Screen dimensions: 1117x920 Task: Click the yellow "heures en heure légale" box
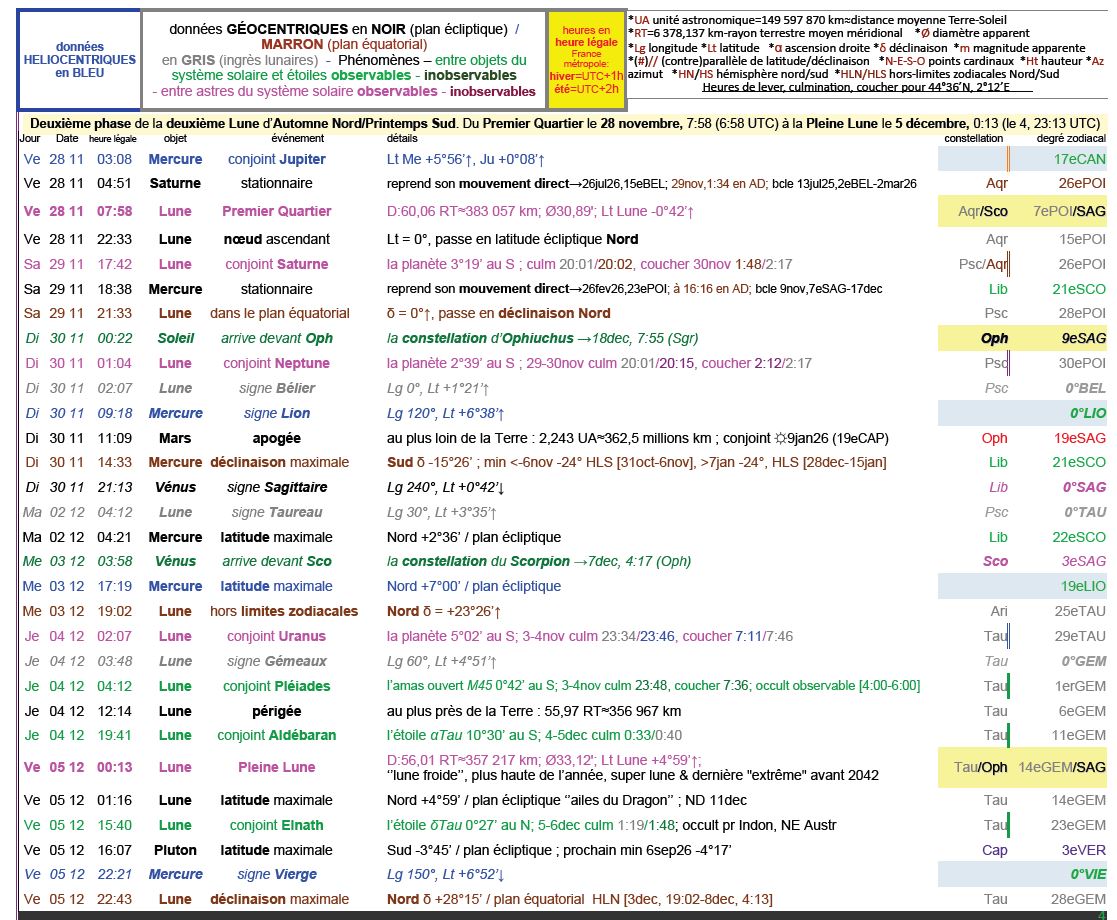coord(586,59)
